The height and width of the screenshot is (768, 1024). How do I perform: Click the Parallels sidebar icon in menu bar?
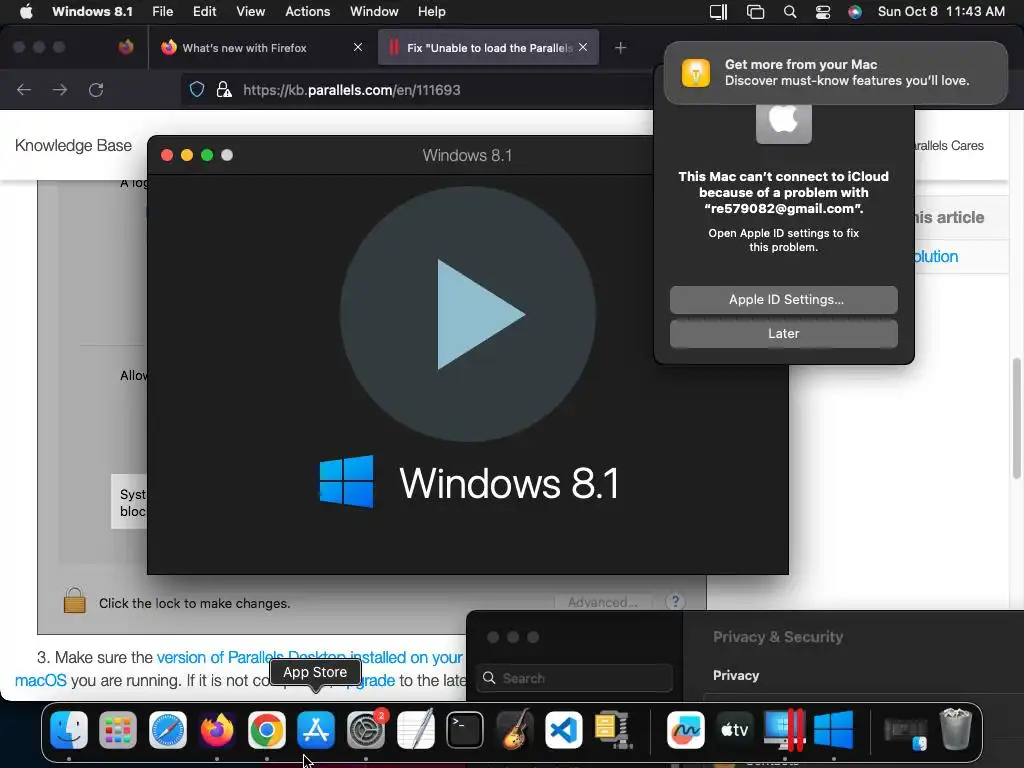point(718,12)
